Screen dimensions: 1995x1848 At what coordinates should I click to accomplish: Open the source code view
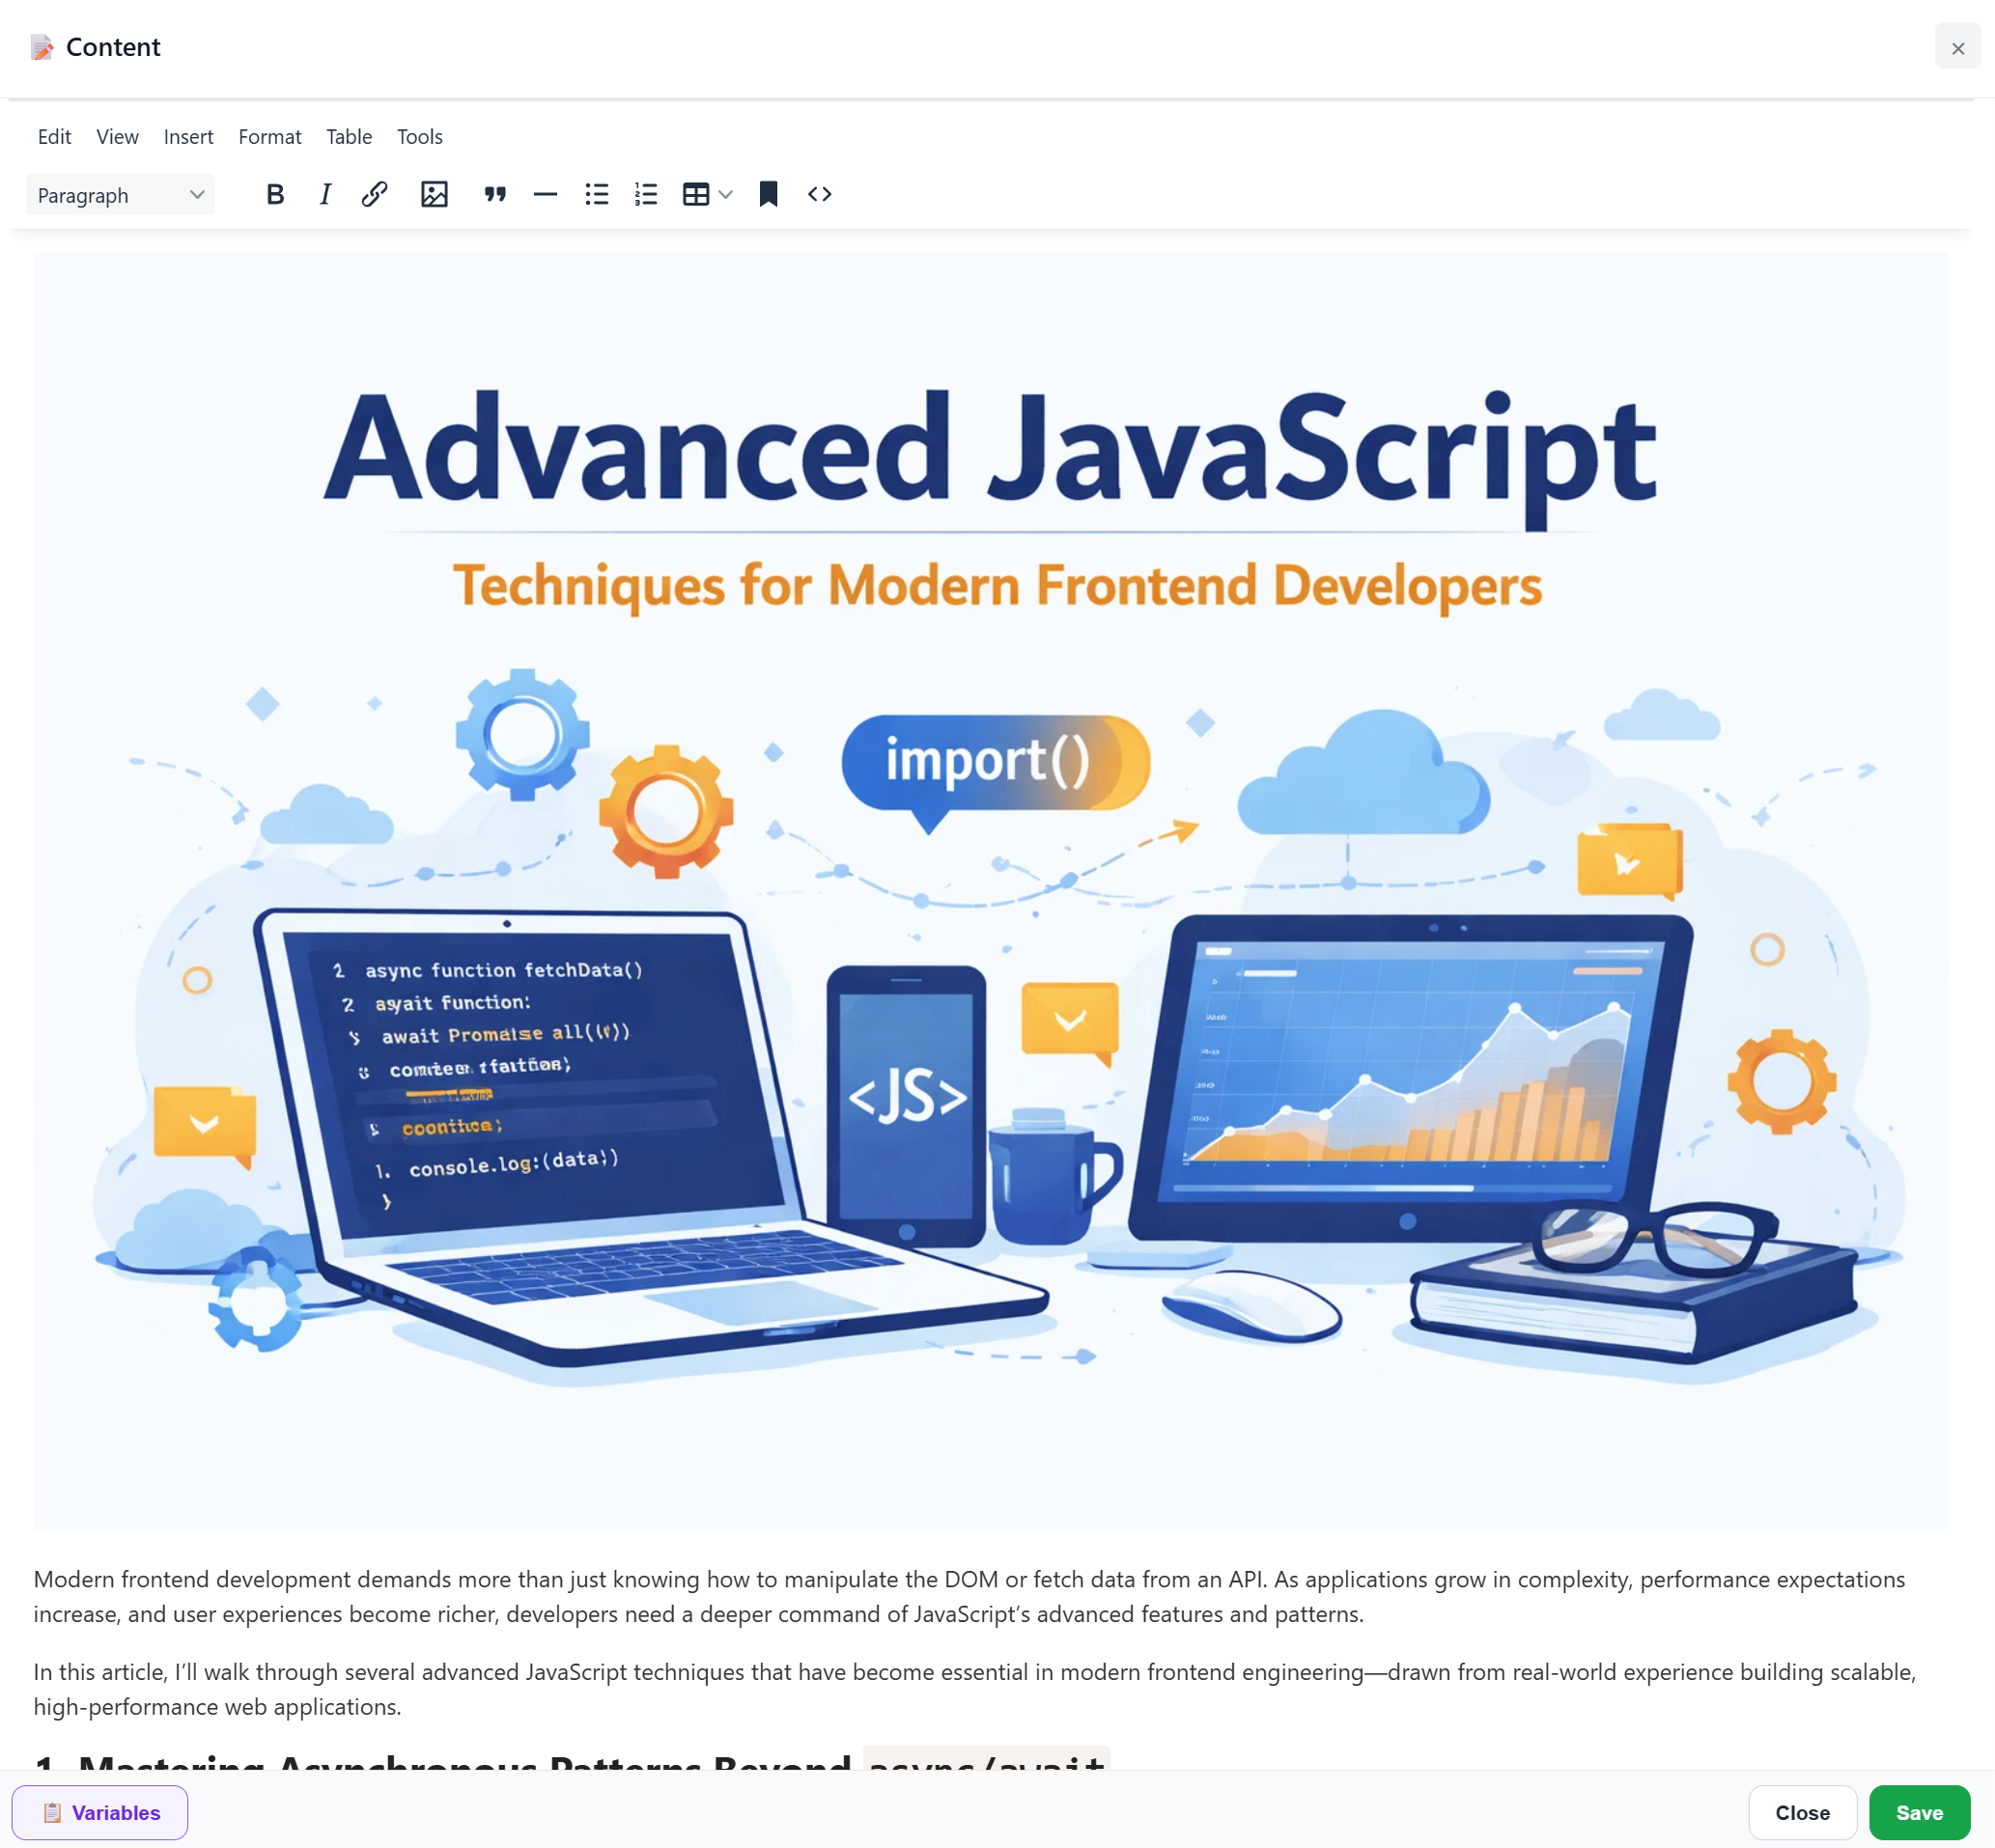tap(819, 194)
